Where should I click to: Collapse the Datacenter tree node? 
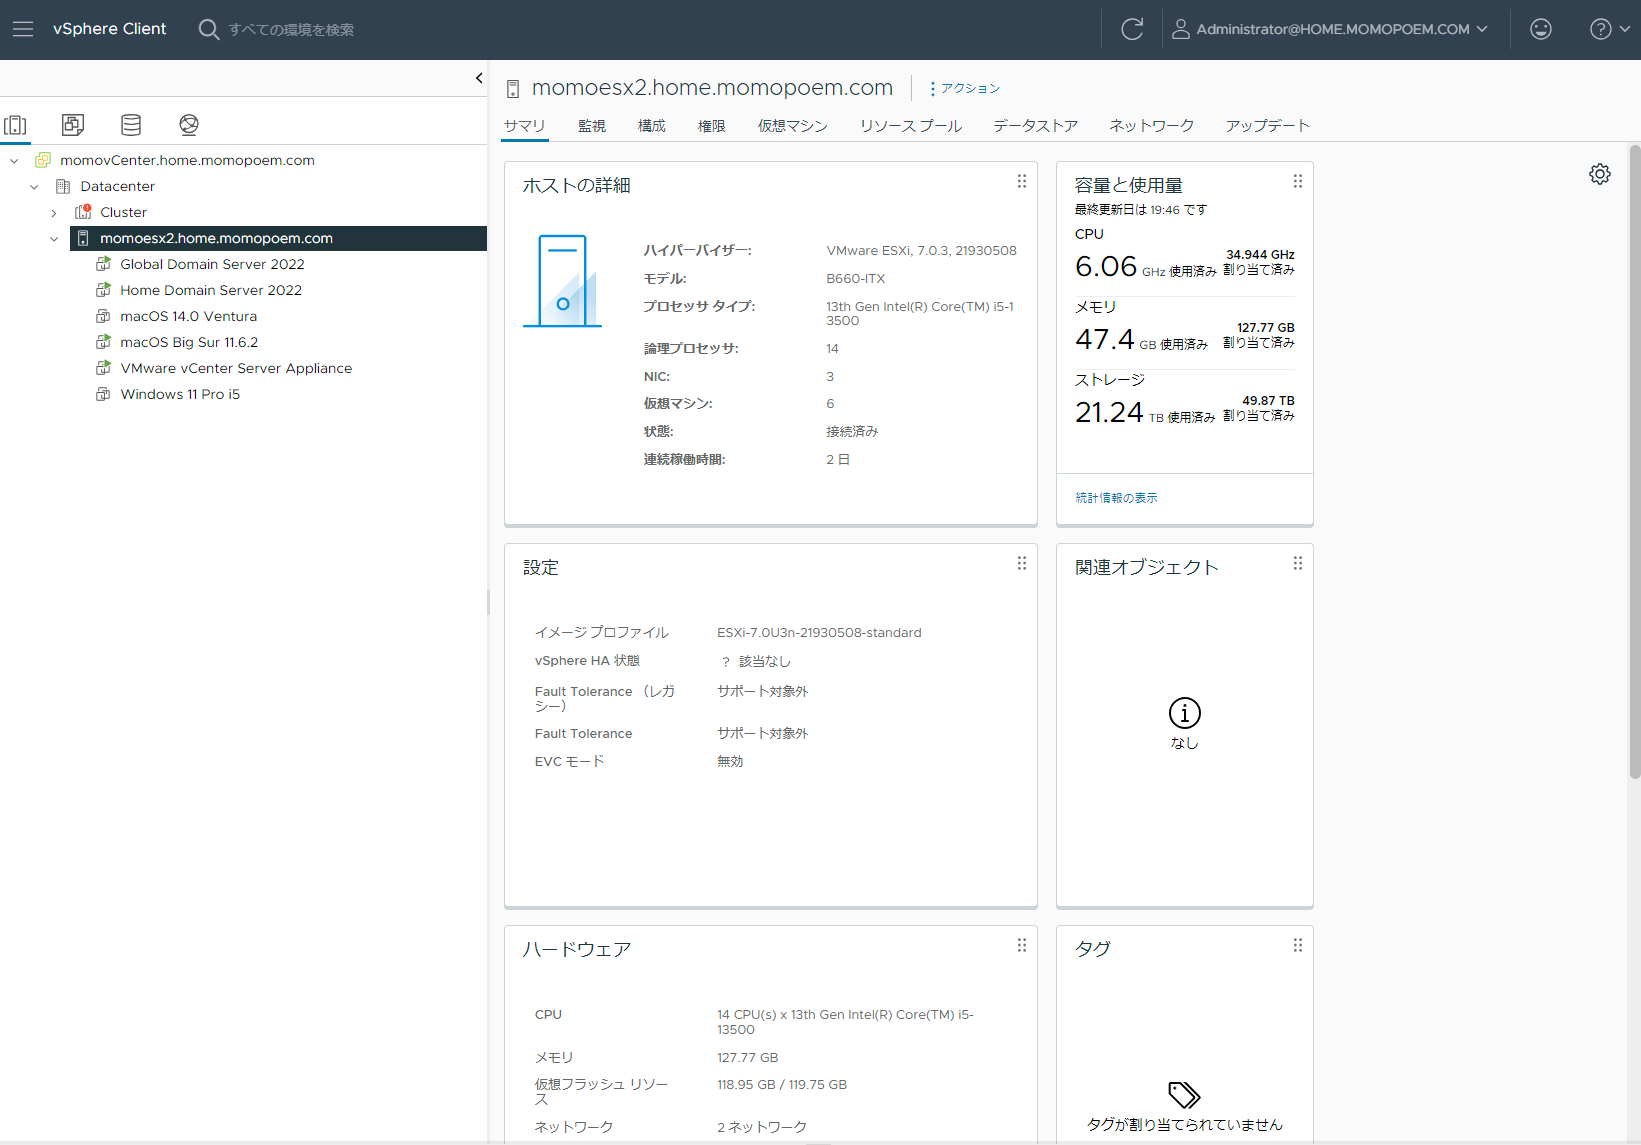tap(34, 186)
